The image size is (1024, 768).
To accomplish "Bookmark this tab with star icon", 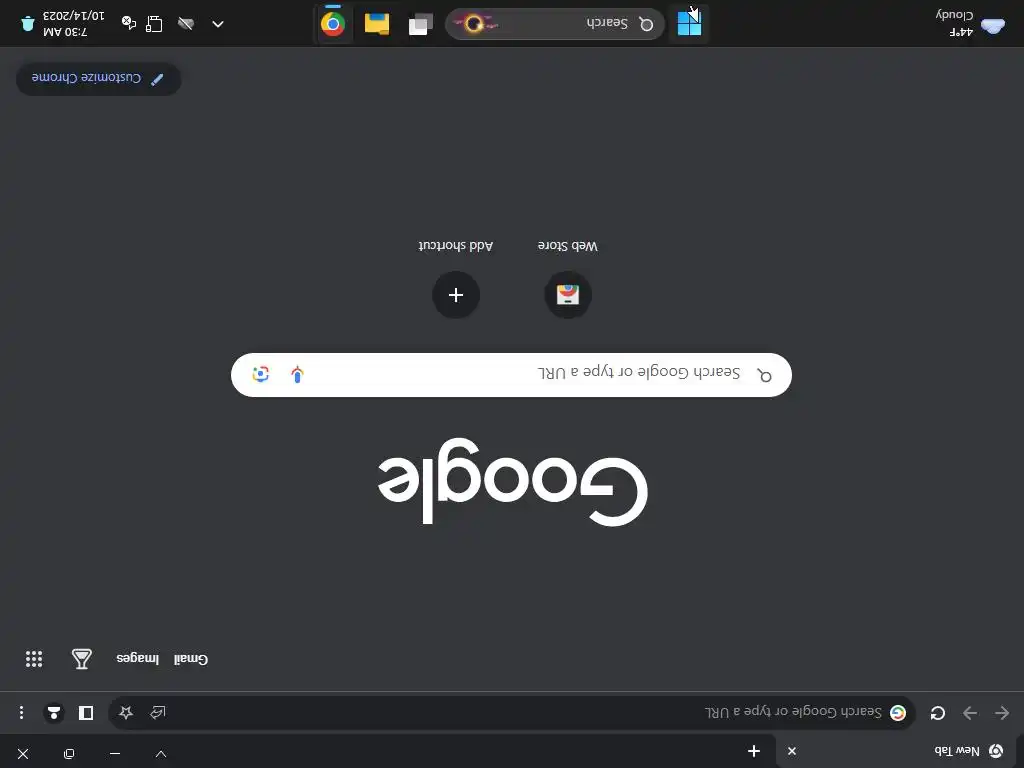I will point(126,712).
